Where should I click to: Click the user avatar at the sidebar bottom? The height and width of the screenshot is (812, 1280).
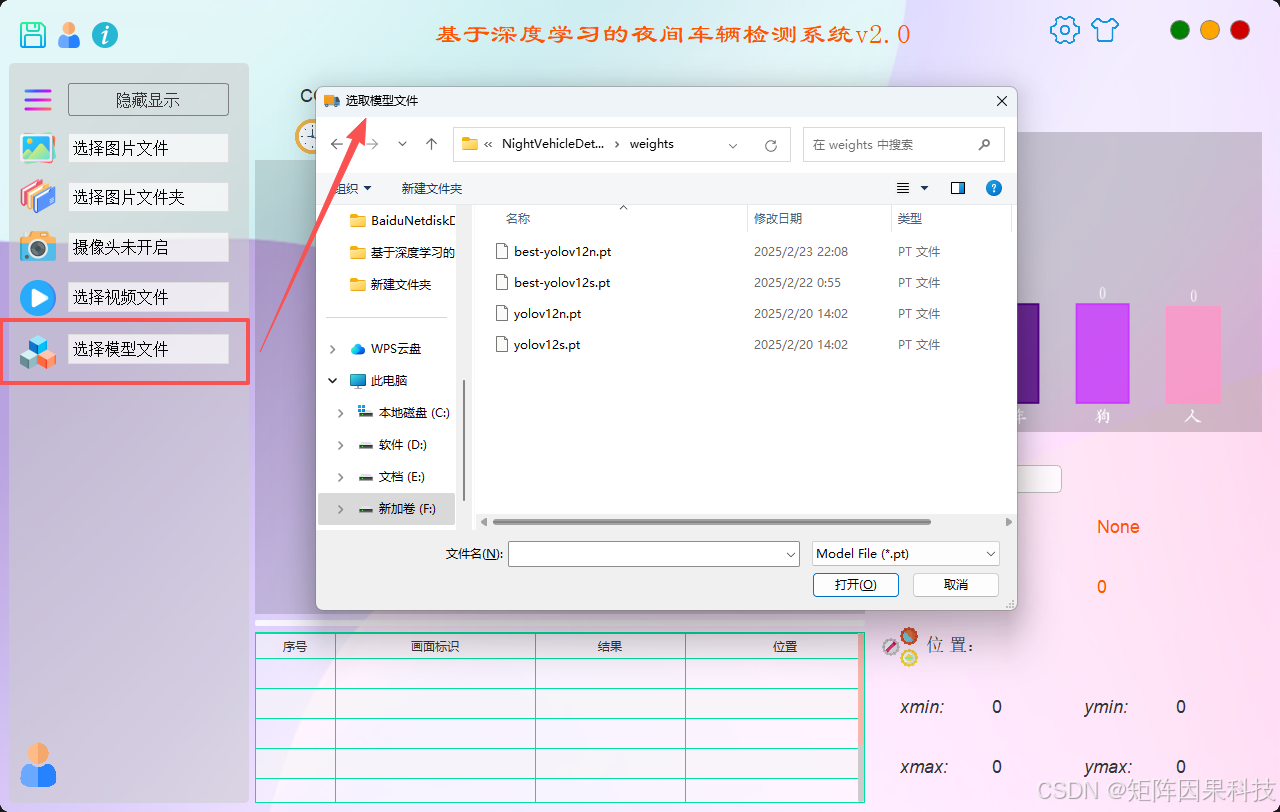click(38, 764)
